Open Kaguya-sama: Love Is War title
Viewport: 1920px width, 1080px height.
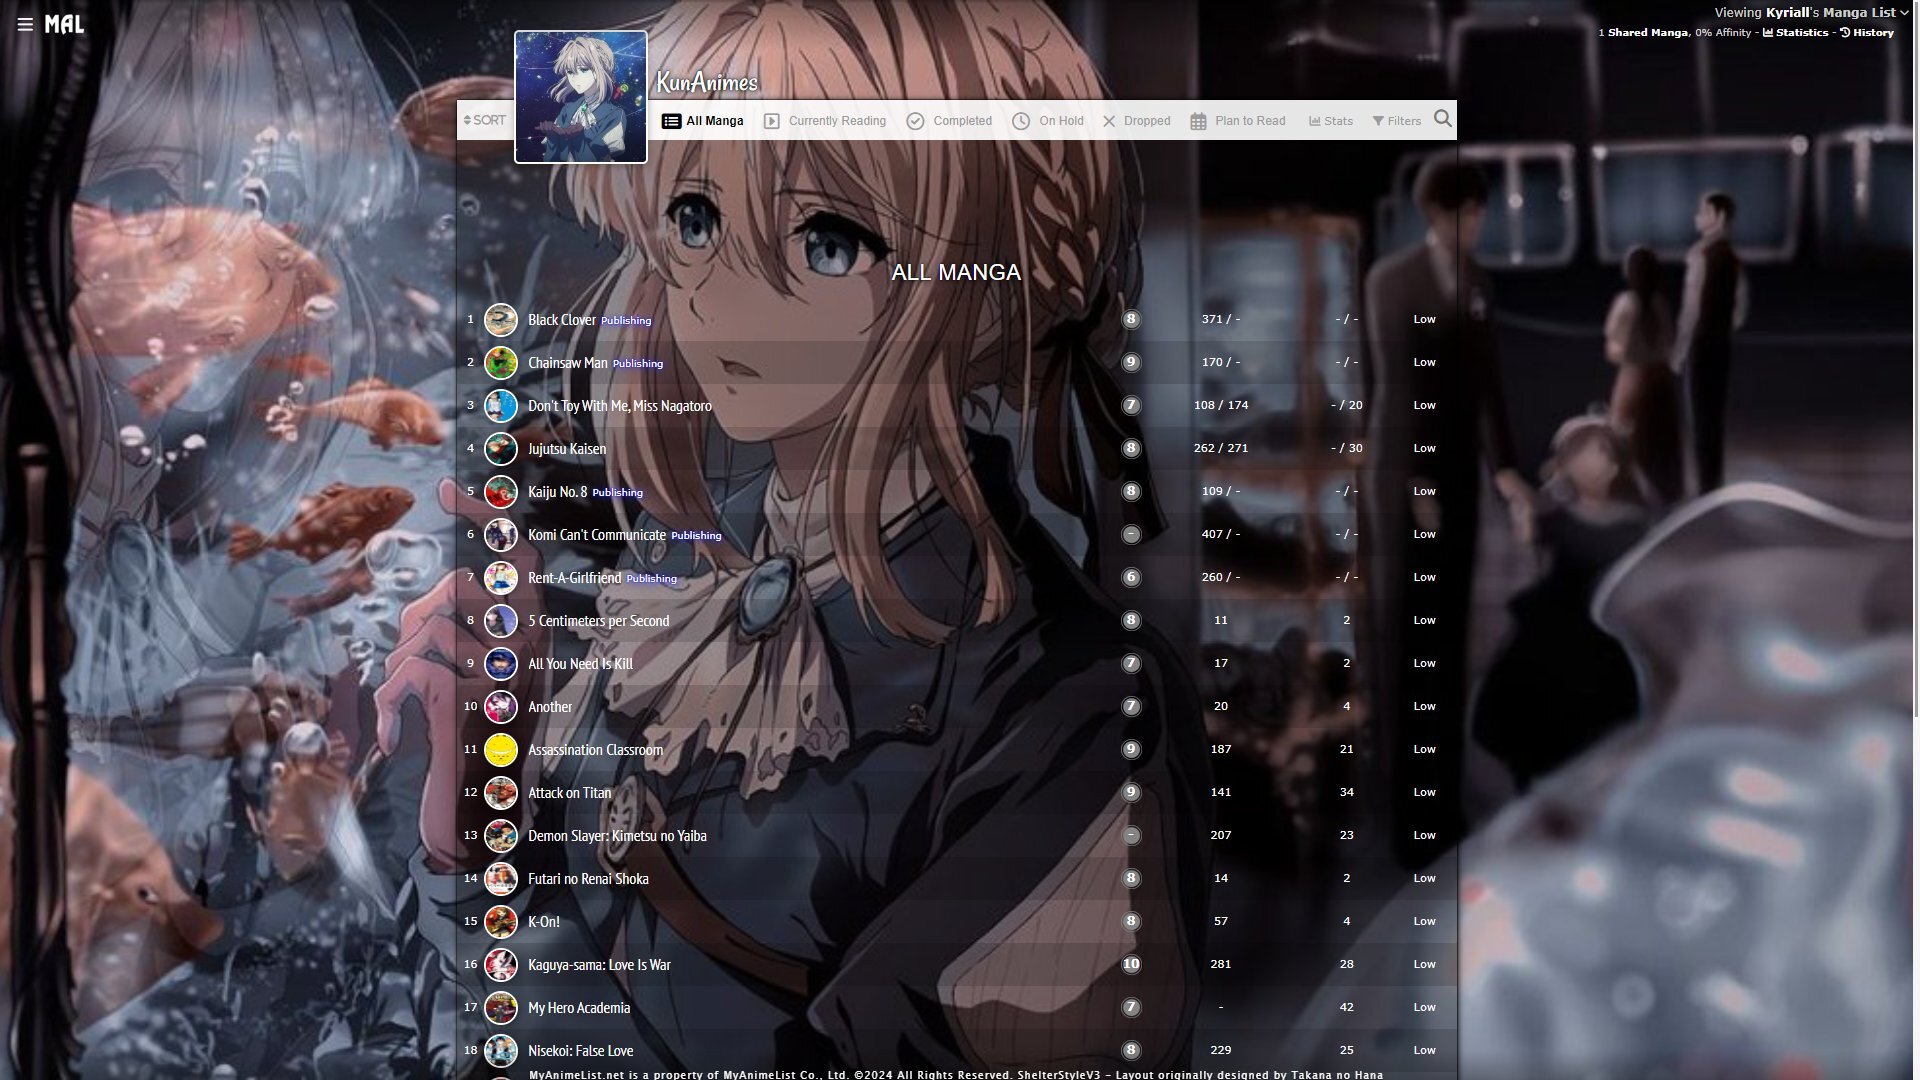[600, 965]
